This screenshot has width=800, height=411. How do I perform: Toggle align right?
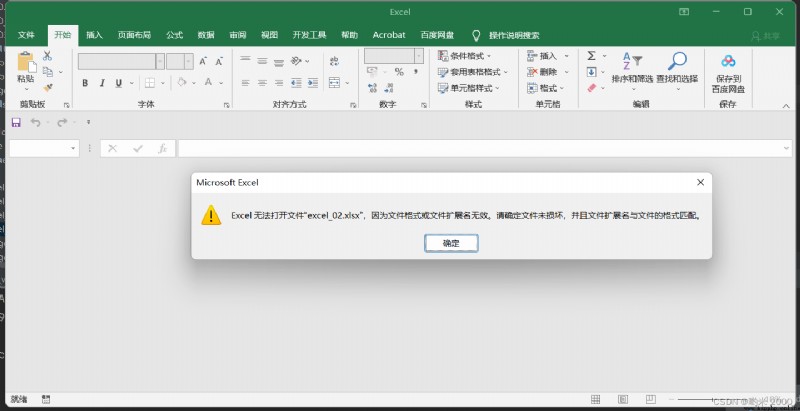[279, 83]
